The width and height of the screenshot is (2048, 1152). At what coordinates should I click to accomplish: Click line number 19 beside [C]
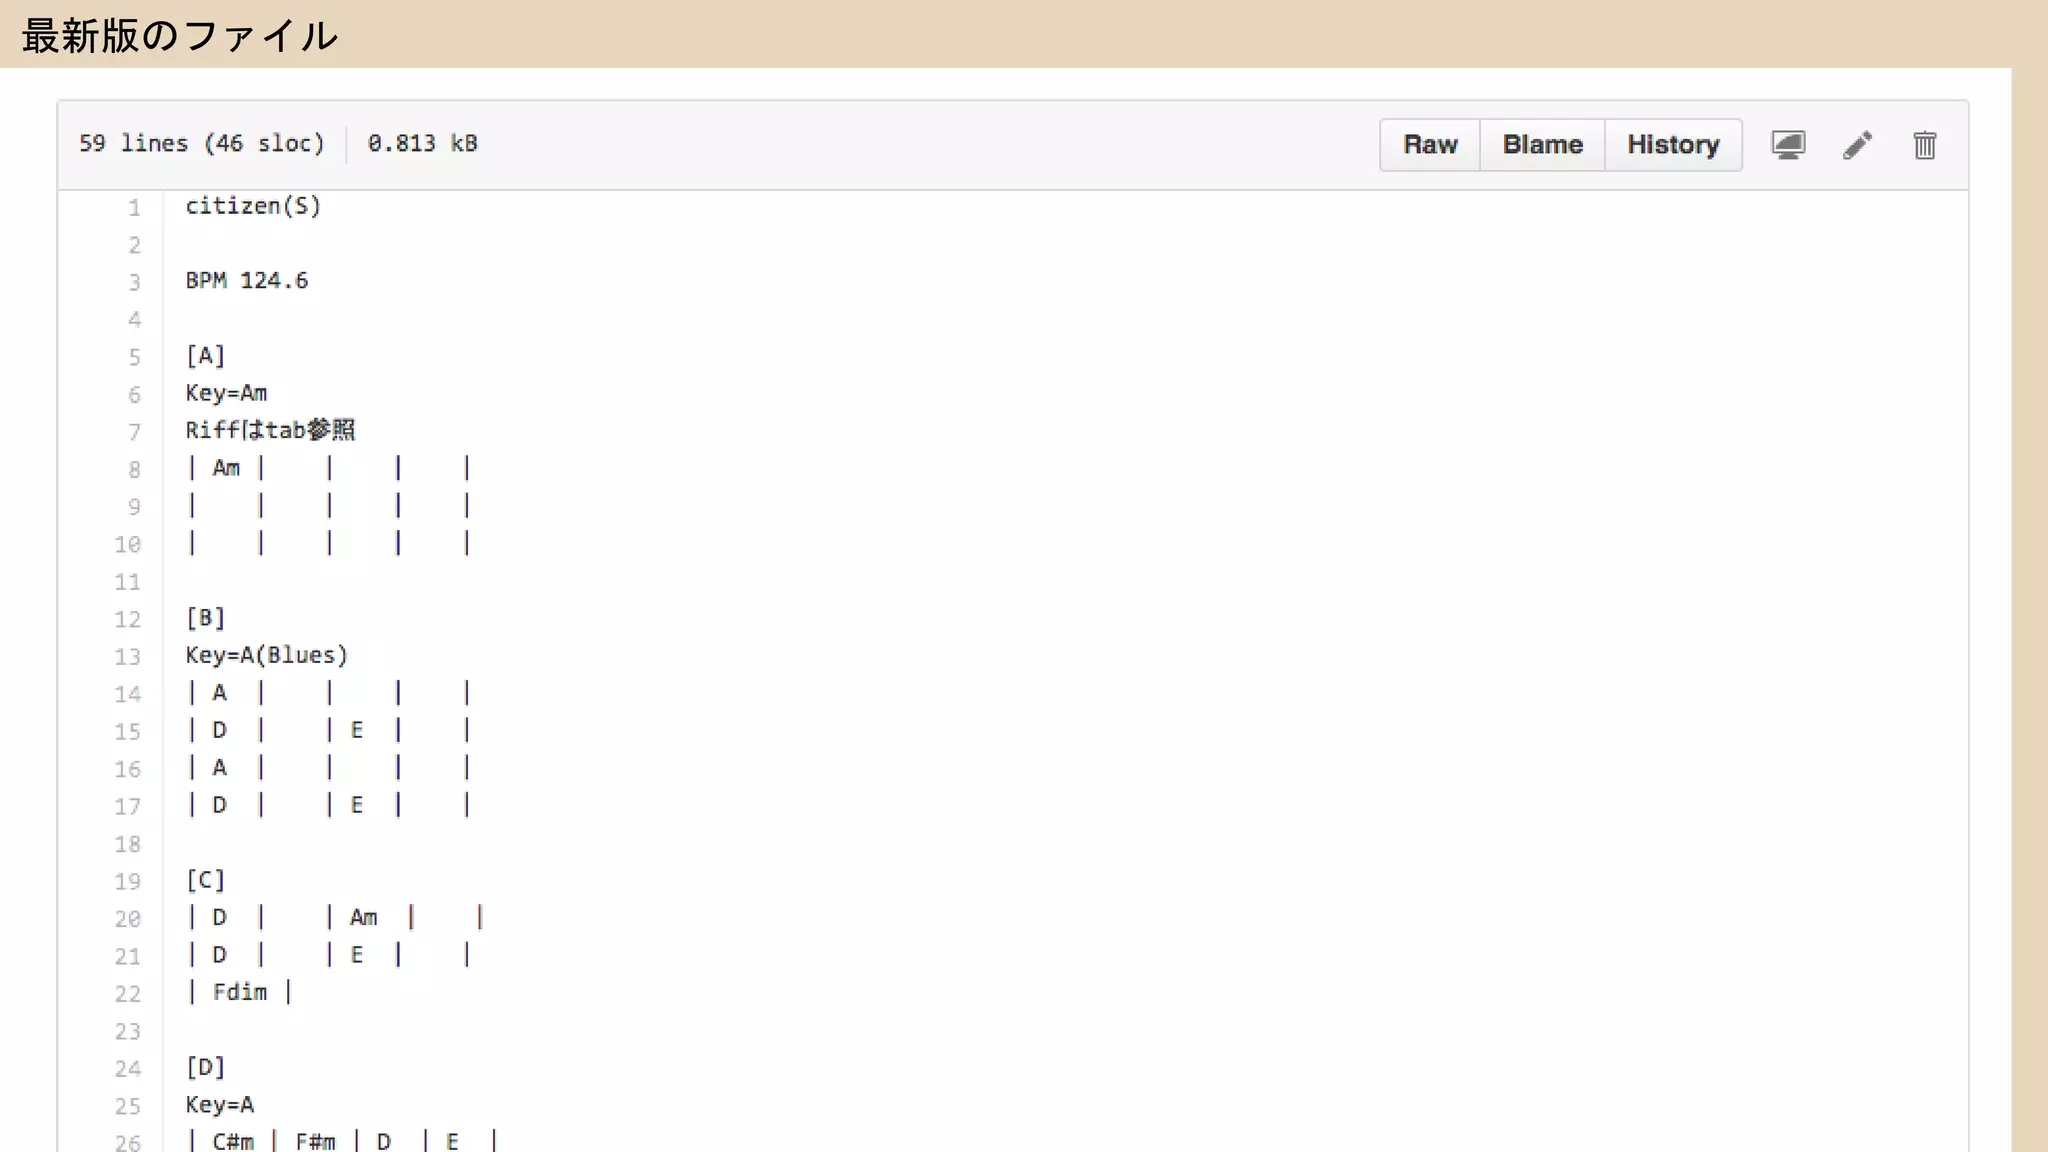point(128,882)
